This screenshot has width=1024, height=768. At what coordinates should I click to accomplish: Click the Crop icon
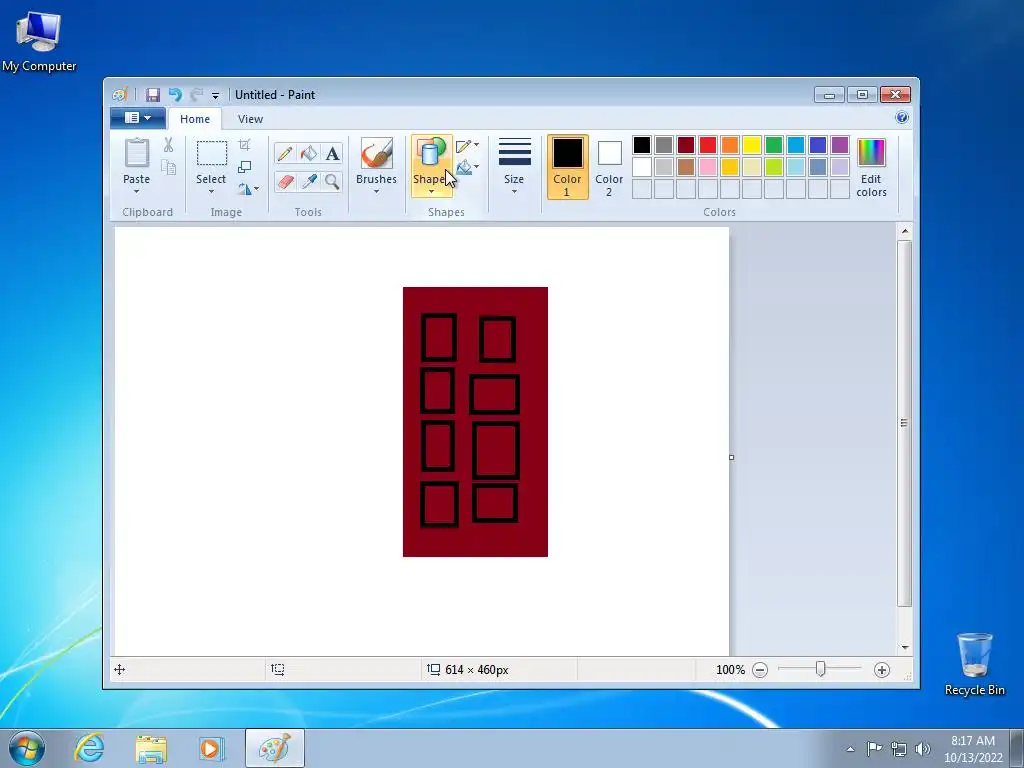(x=244, y=144)
